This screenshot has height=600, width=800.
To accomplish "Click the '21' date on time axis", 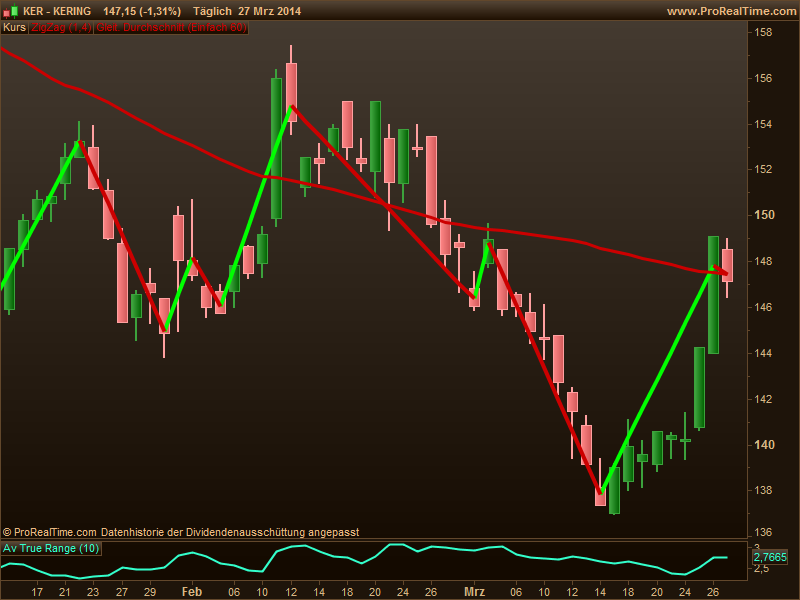I will click(x=65, y=592).
